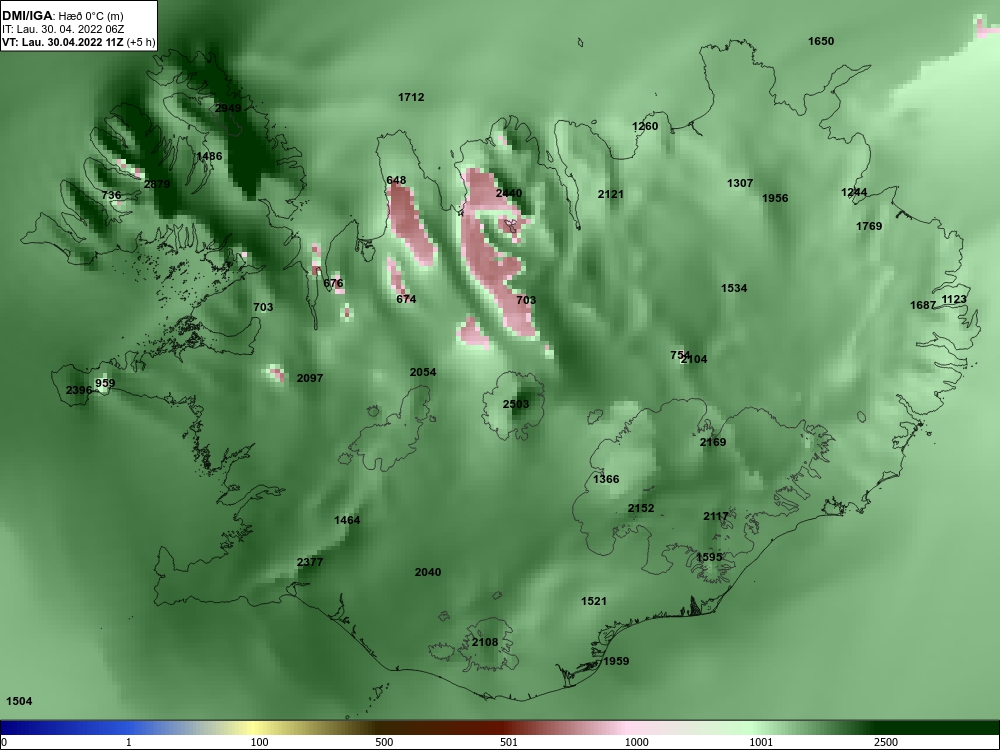Click the 2377 map value
The image size is (1000, 750).
pyautogui.click(x=310, y=562)
